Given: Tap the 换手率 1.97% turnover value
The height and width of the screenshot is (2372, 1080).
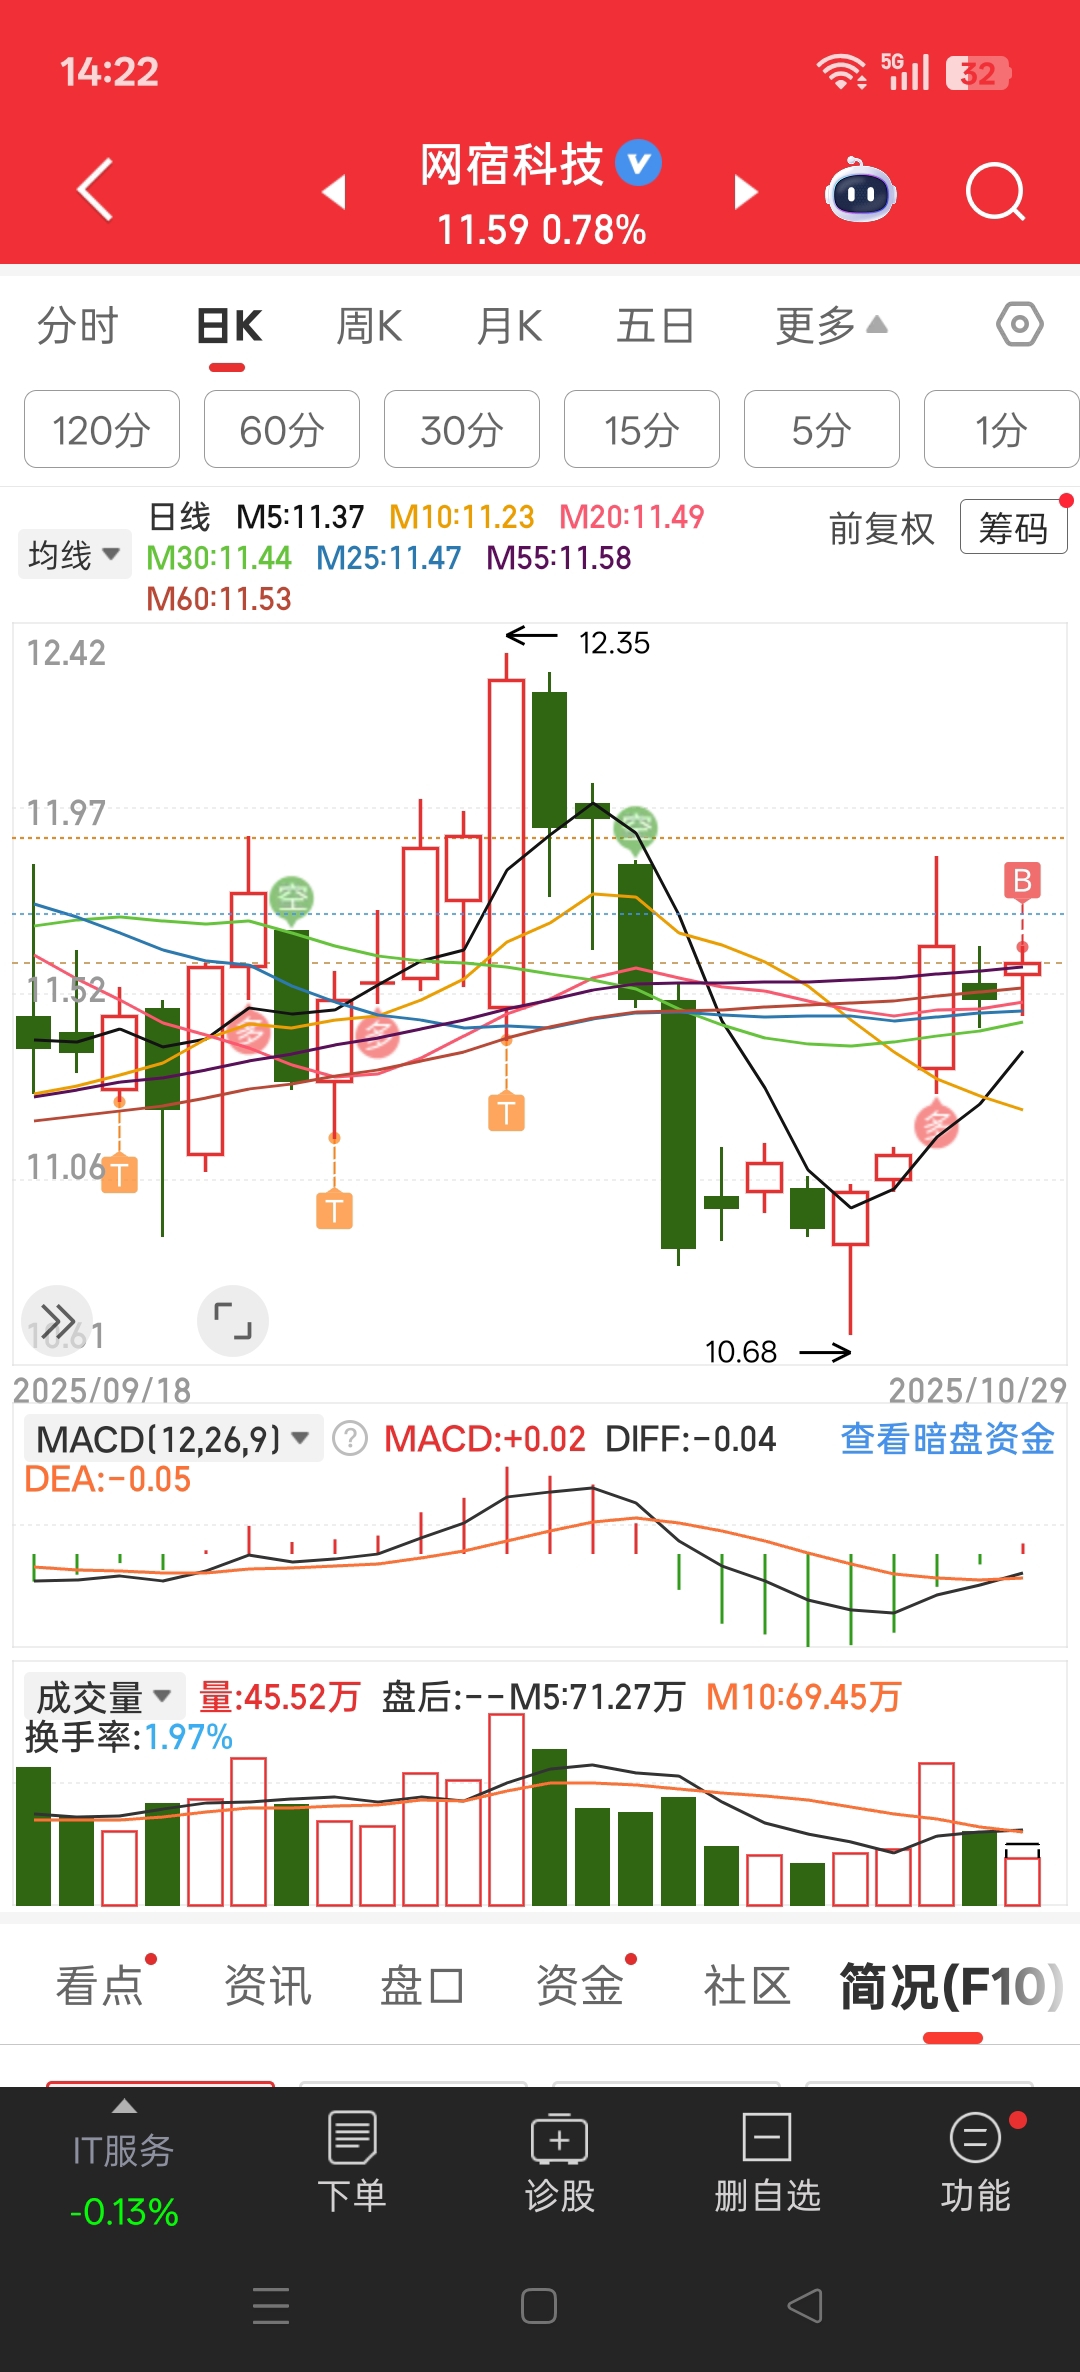Looking at the screenshot, I should pyautogui.click(x=129, y=1737).
